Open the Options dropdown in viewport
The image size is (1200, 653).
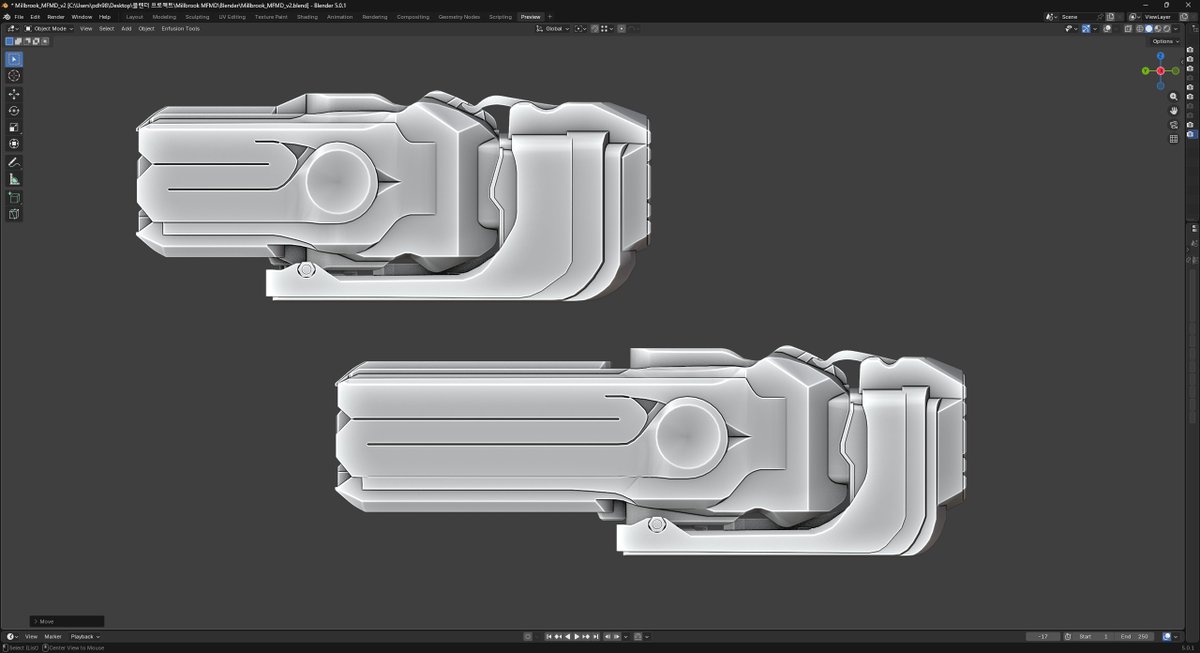(1164, 41)
